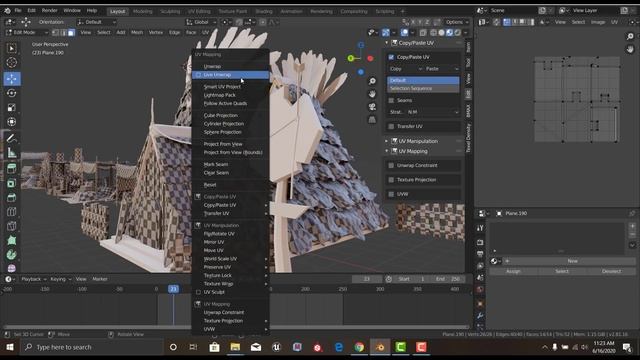Select the Select Box tool
This screenshot has width=640, height=360.
pyautogui.click(x=11, y=48)
